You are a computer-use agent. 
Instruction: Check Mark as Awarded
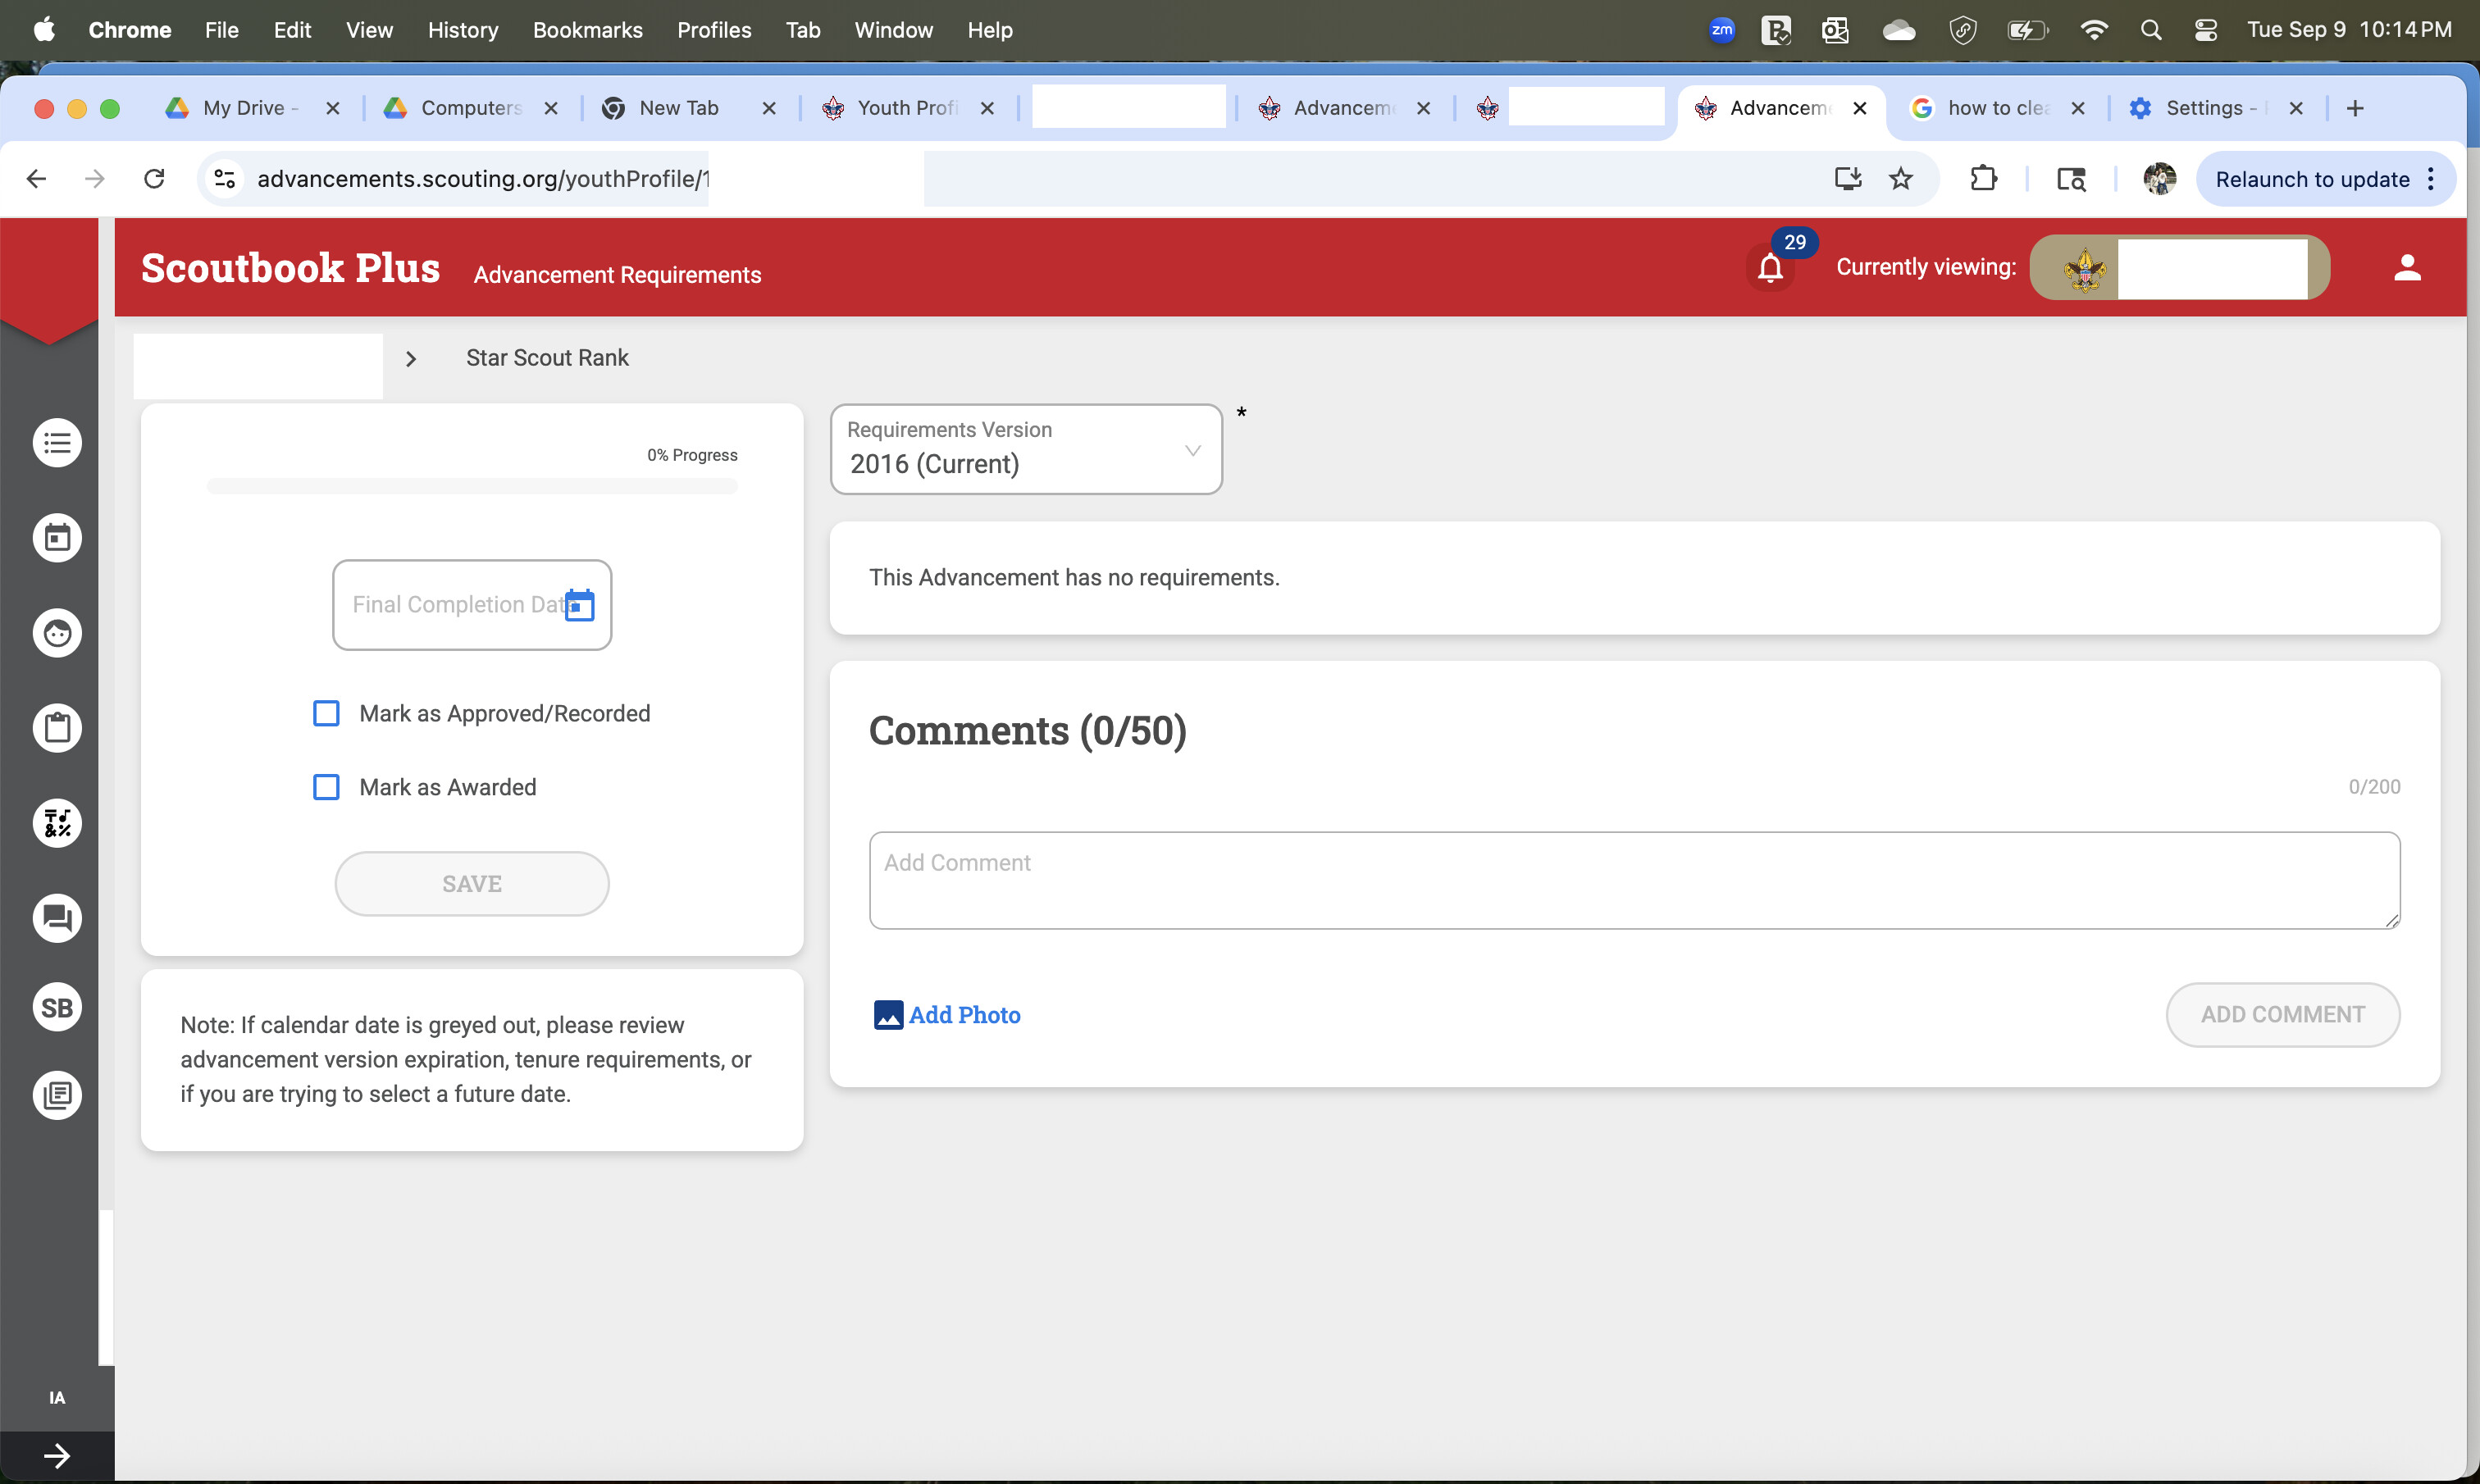326,787
